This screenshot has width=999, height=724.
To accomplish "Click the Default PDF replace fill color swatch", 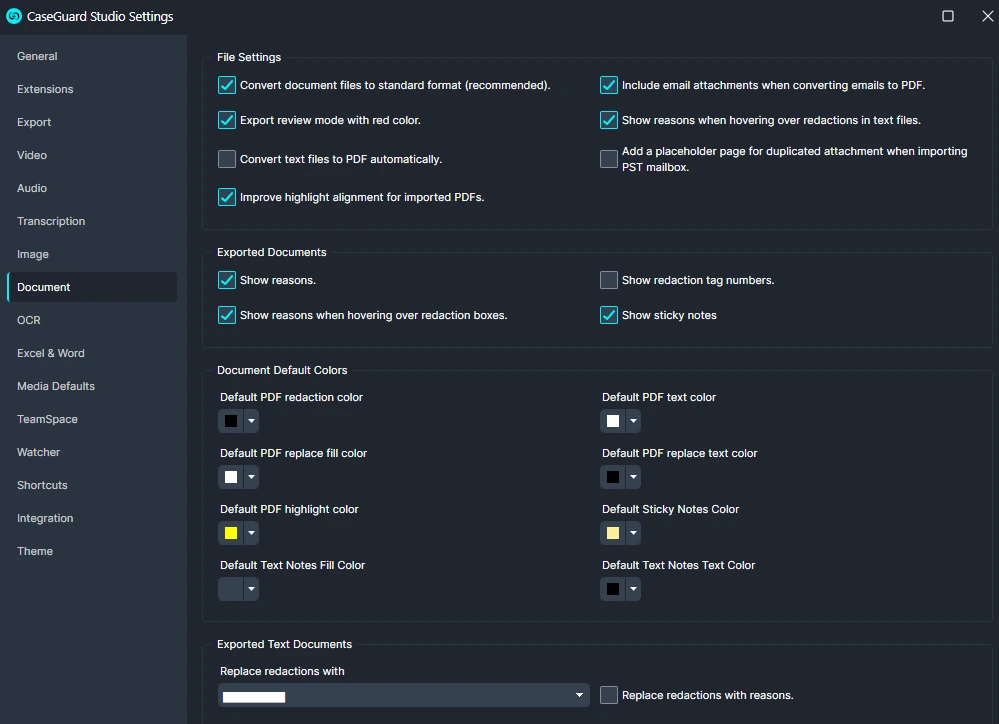I will (x=231, y=477).
